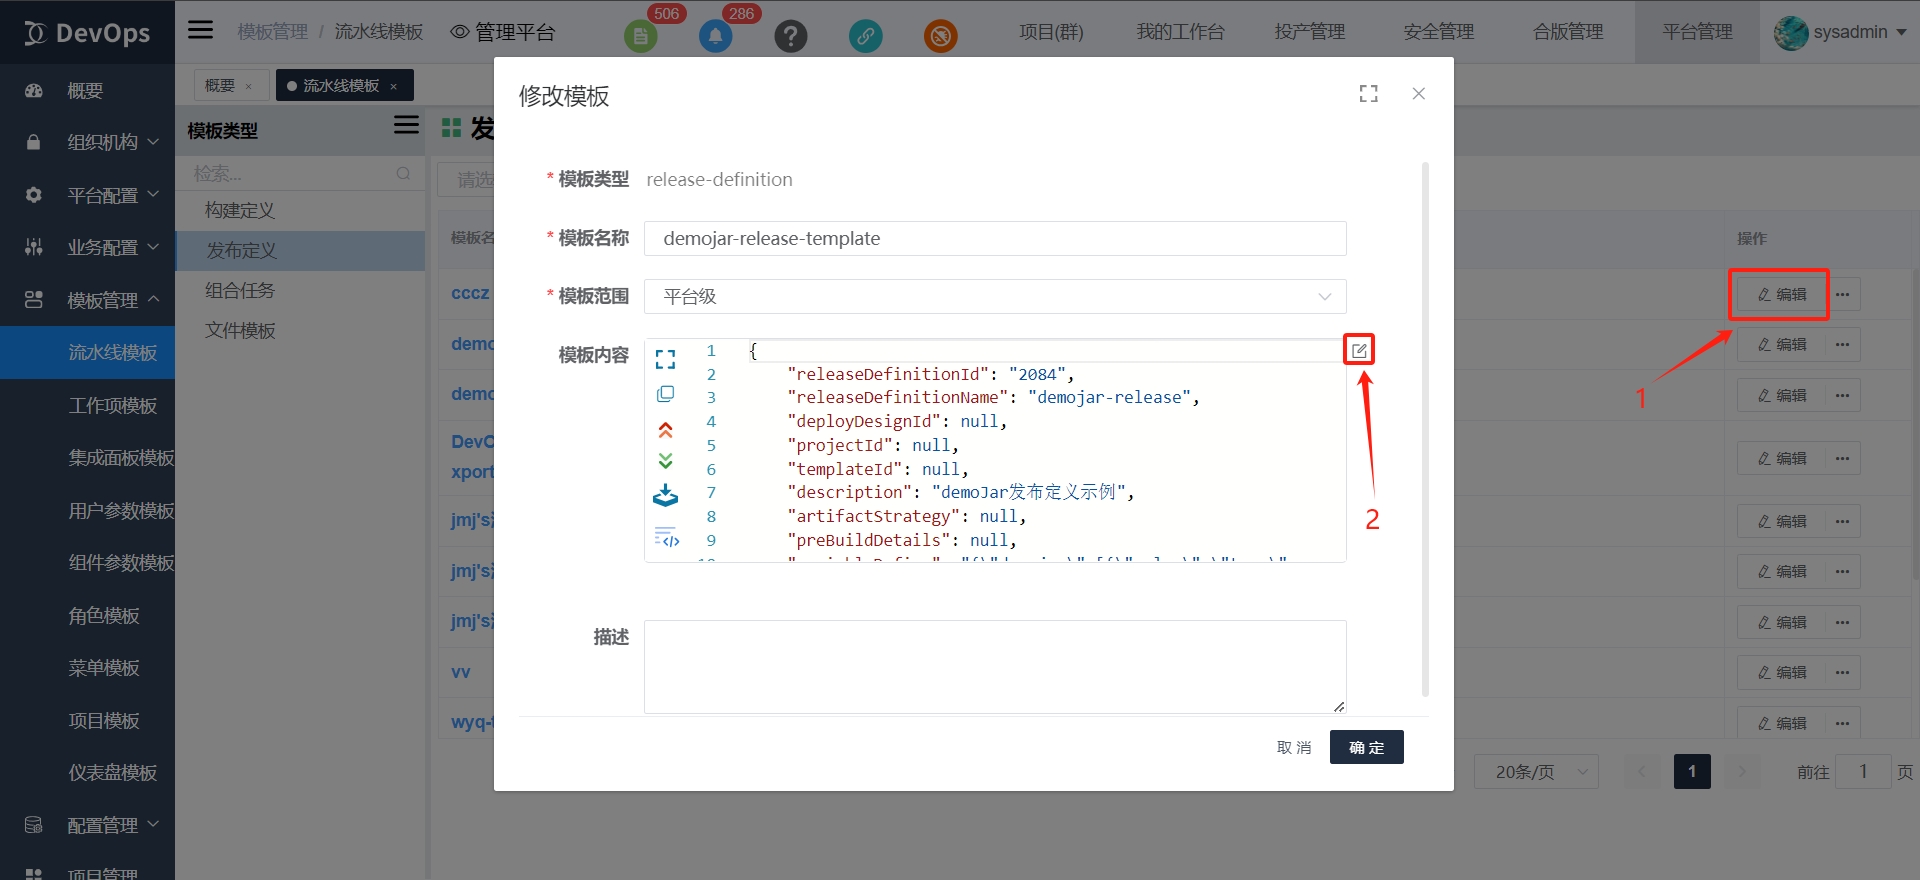Collapse all code with the red up-chevrons icon
This screenshot has width=1920, height=880.
[x=665, y=430]
